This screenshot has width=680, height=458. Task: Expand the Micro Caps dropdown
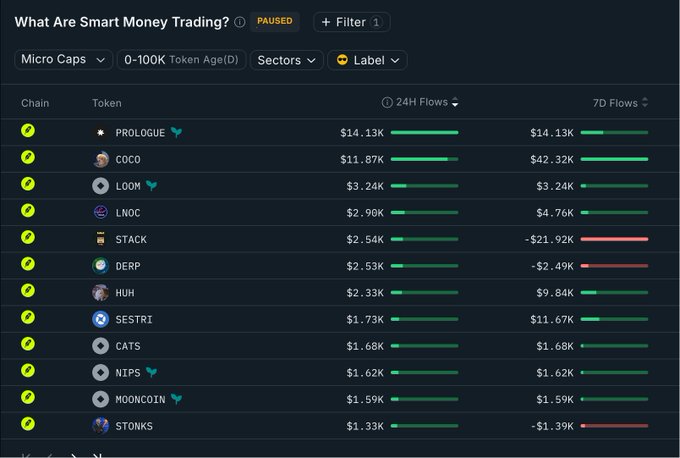coord(64,59)
